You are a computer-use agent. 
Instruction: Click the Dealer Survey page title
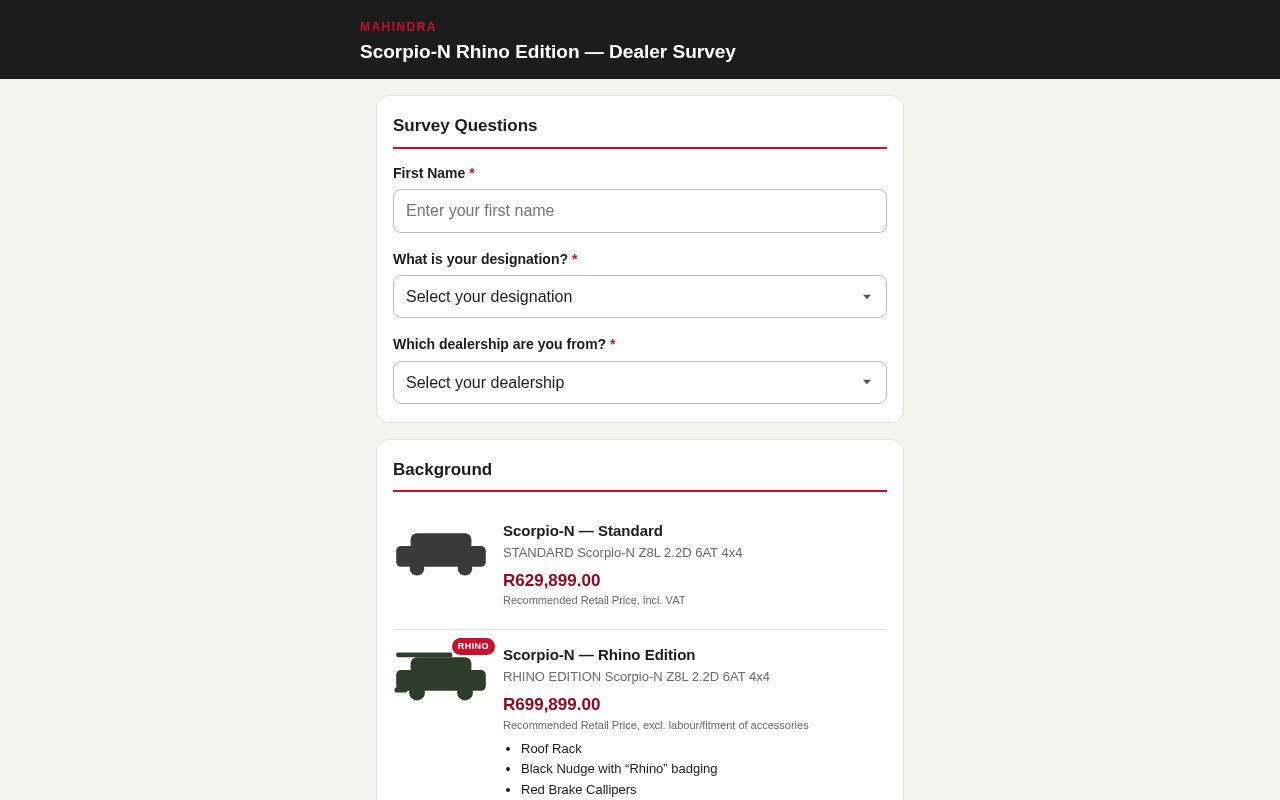(x=548, y=52)
